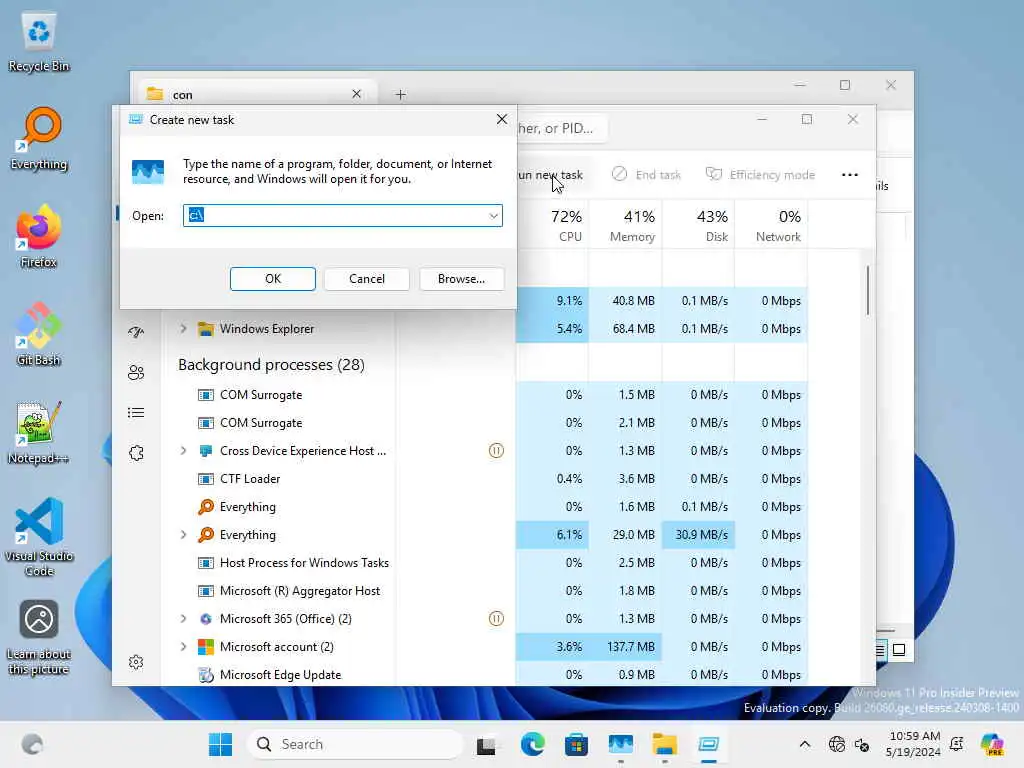Viewport: 1024px width, 768px height.
Task: Open Recycle Bin desktop icon
Action: click(x=39, y=42)
